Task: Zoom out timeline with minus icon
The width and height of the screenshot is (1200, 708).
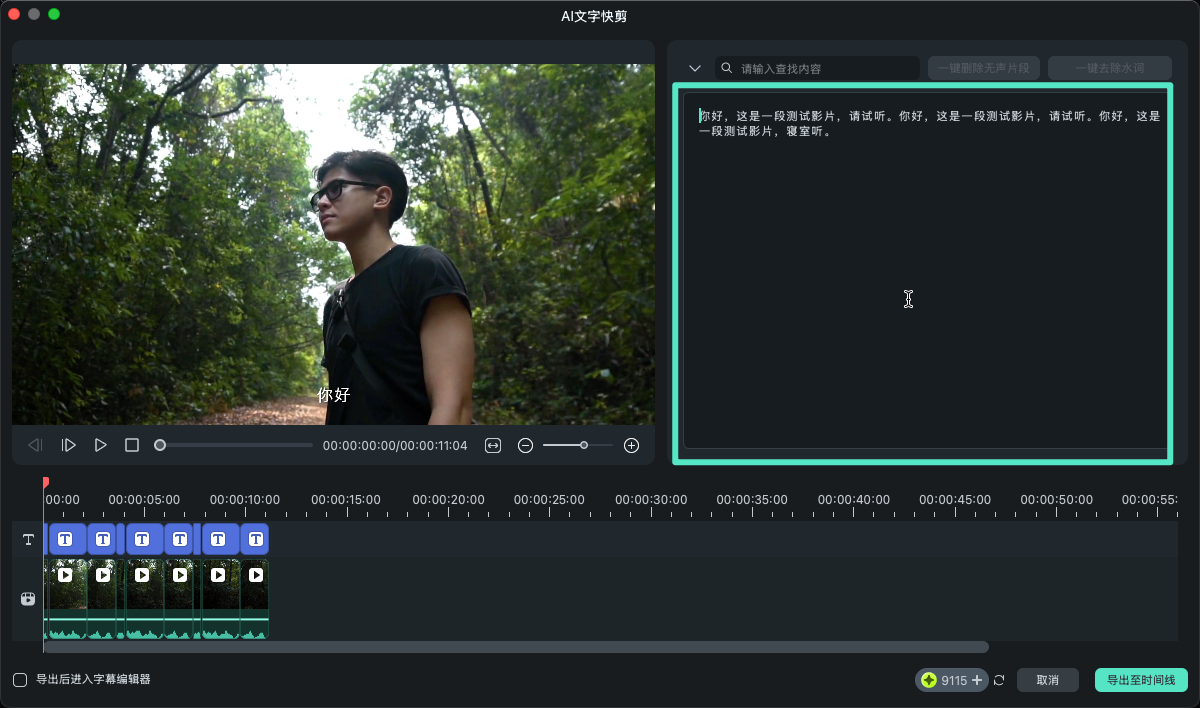Action: click(x=525, y=445)
